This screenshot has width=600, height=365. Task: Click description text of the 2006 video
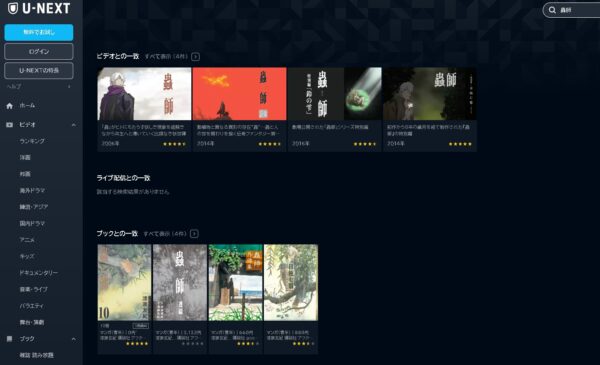click(144, 130)
